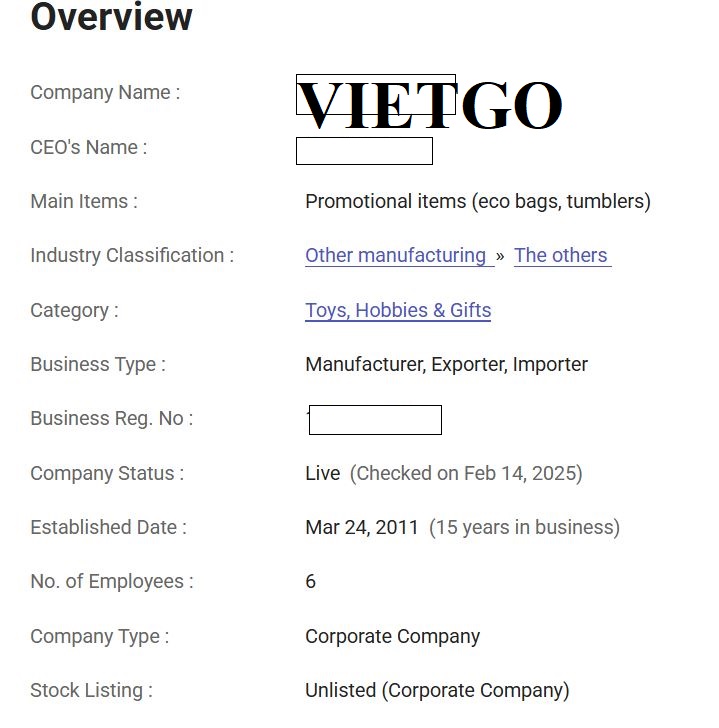Open the "Toys, Hobbies & Gifts" category link
The height and width of the screenshot is (728, 719).
click(x=398, y=310)
